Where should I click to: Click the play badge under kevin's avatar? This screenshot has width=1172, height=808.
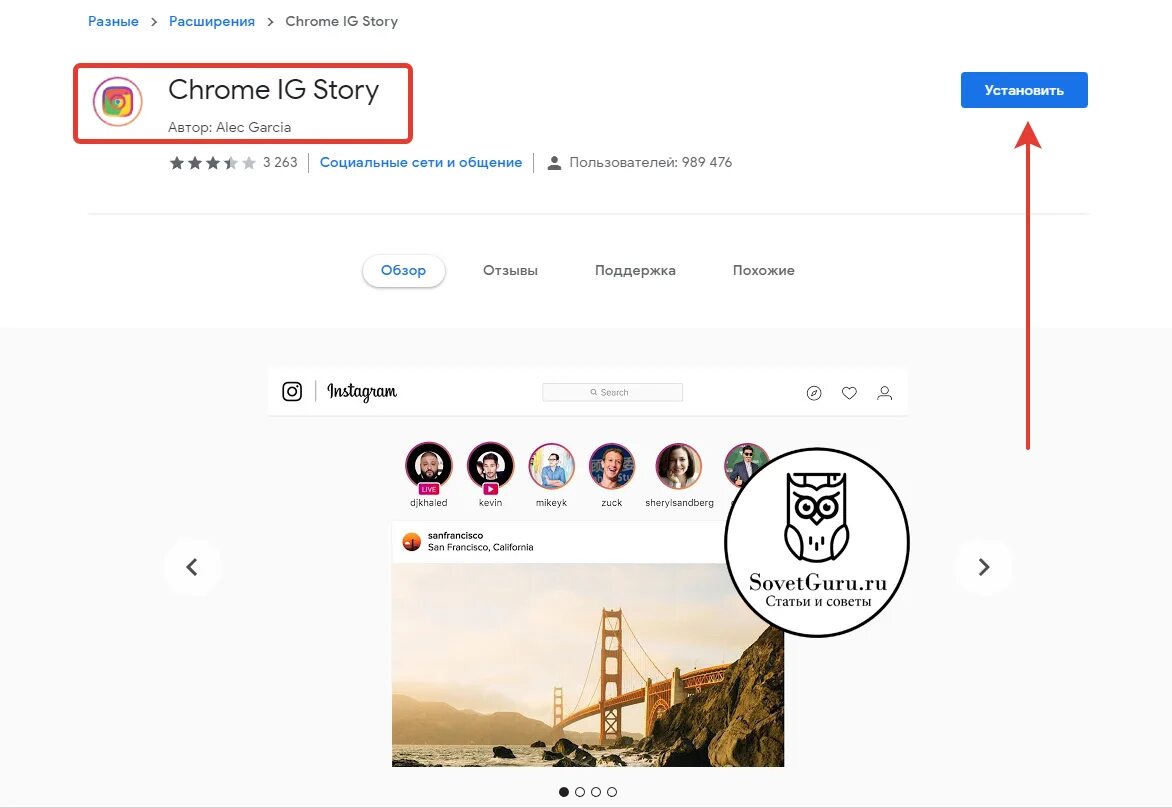pyautogui.click(x=490, y=490)
